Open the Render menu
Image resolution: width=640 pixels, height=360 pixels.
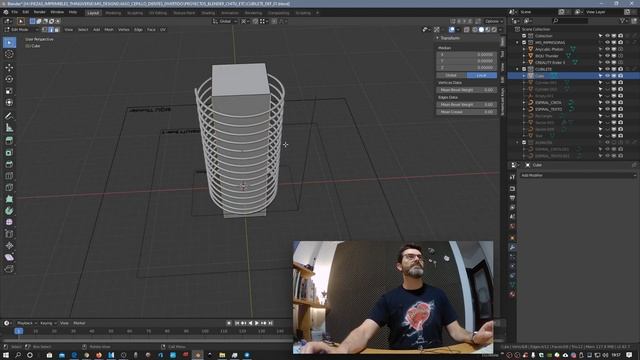pyautogui.click(x=40, y=12)
